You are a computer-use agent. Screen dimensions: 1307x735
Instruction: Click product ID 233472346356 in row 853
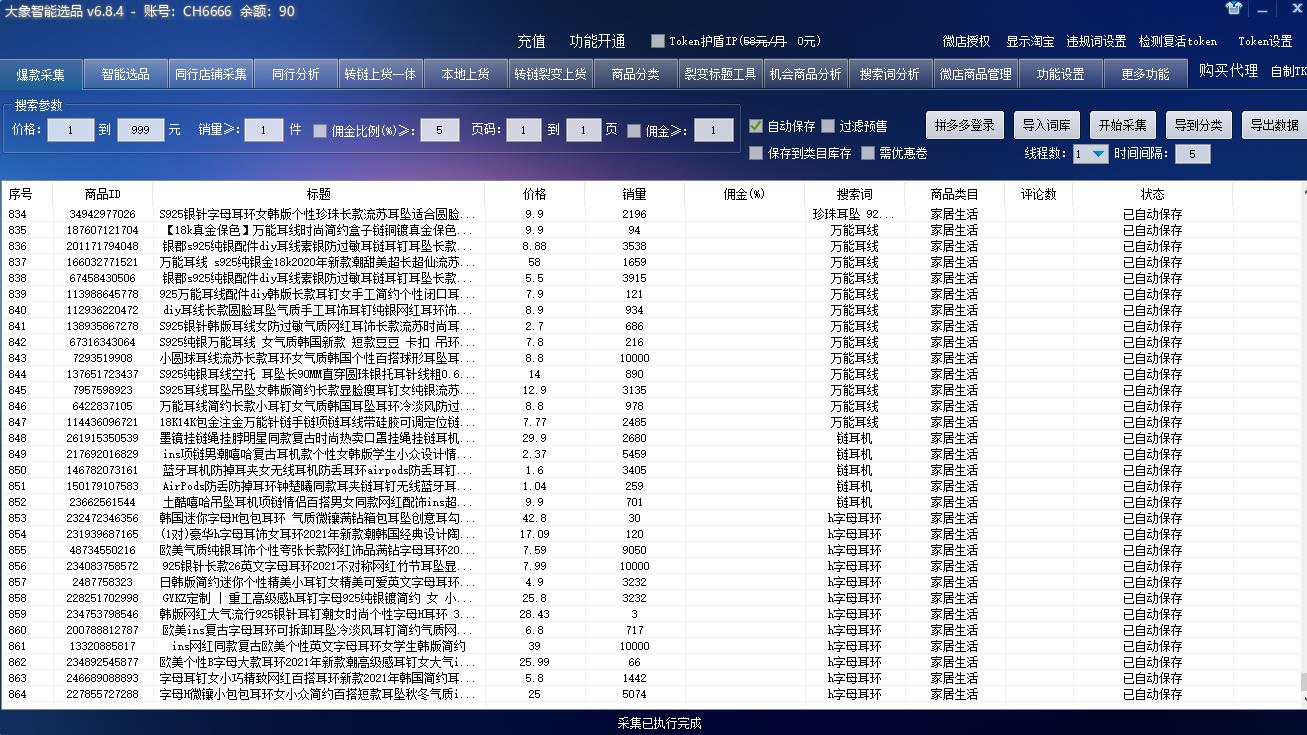pyautogui.click(x=103, y=518)
